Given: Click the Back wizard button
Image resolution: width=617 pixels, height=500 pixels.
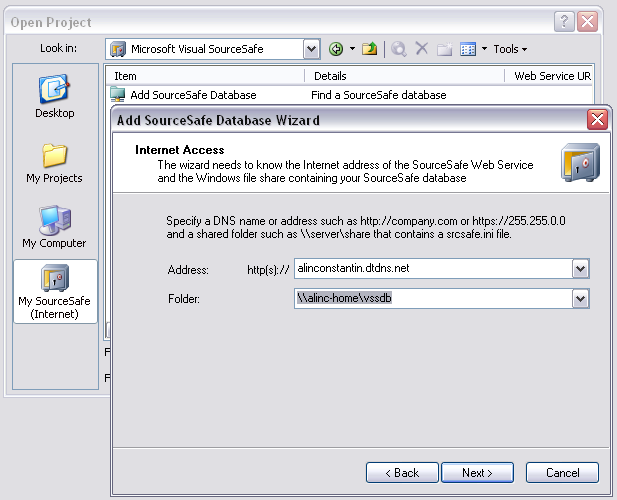Looking at the screenshot, I should [x=402, y=472].
